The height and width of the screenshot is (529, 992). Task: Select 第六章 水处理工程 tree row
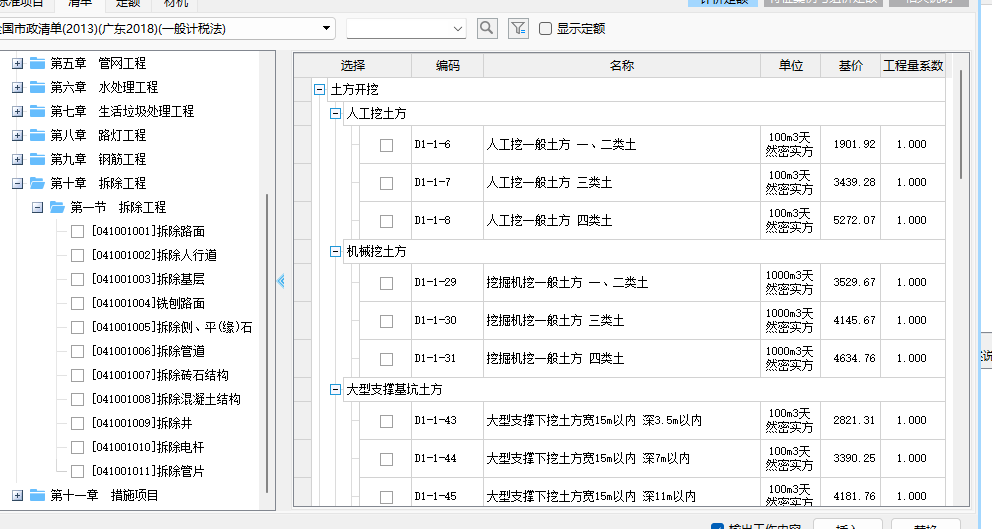(104, 87)
